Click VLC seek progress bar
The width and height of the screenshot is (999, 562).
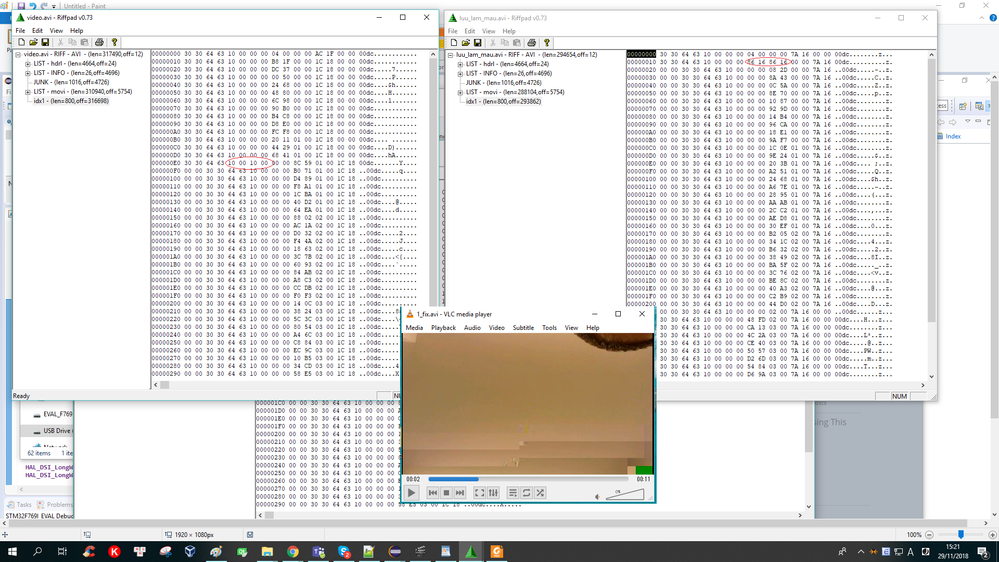tap(528, 479)
